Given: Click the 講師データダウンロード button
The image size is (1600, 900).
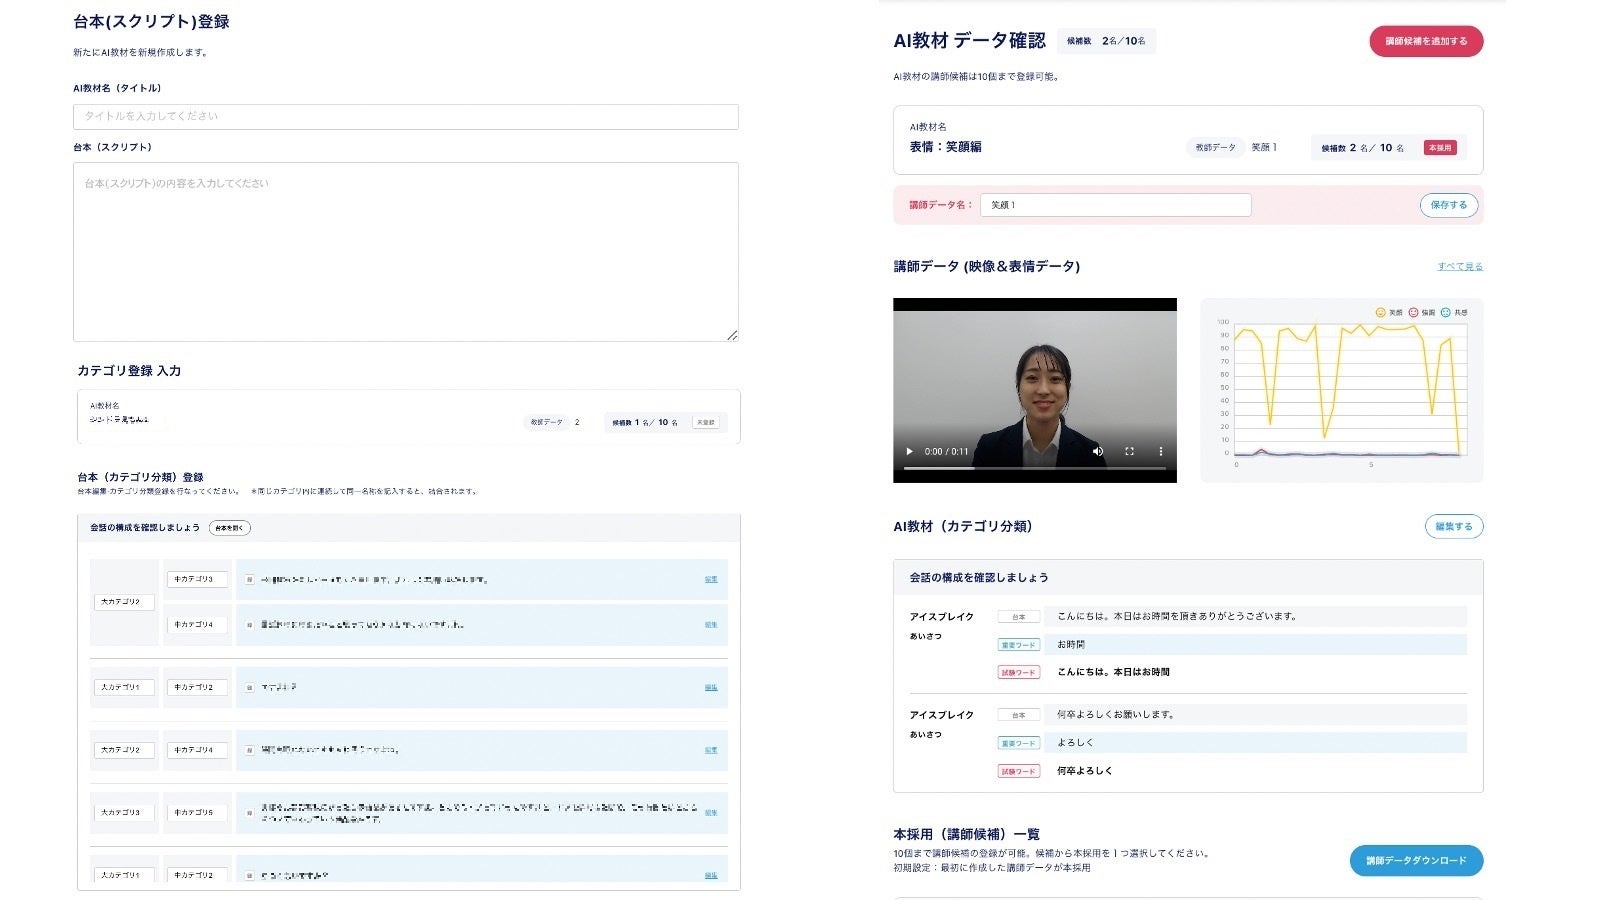Looking at the screenshot, I should pos(1414,860).
